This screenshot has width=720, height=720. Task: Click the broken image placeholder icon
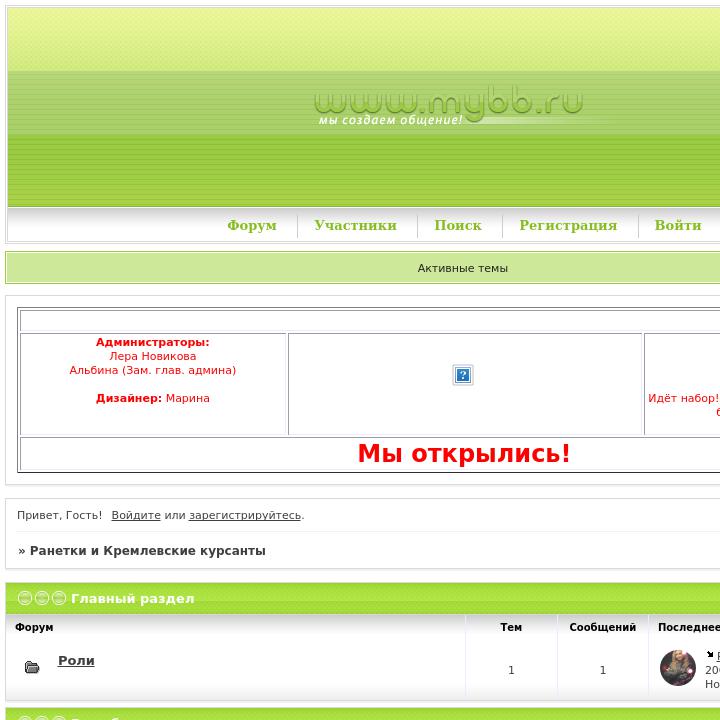[x=463, y=375]
